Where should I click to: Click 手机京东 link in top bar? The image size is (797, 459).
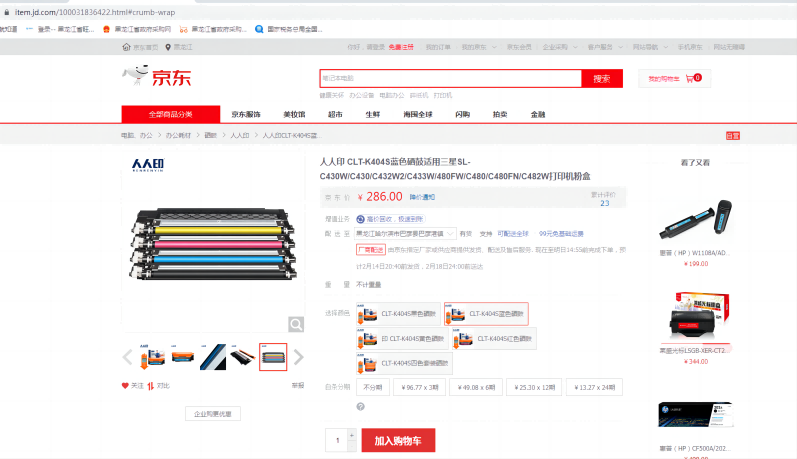(x=690, y=47)
